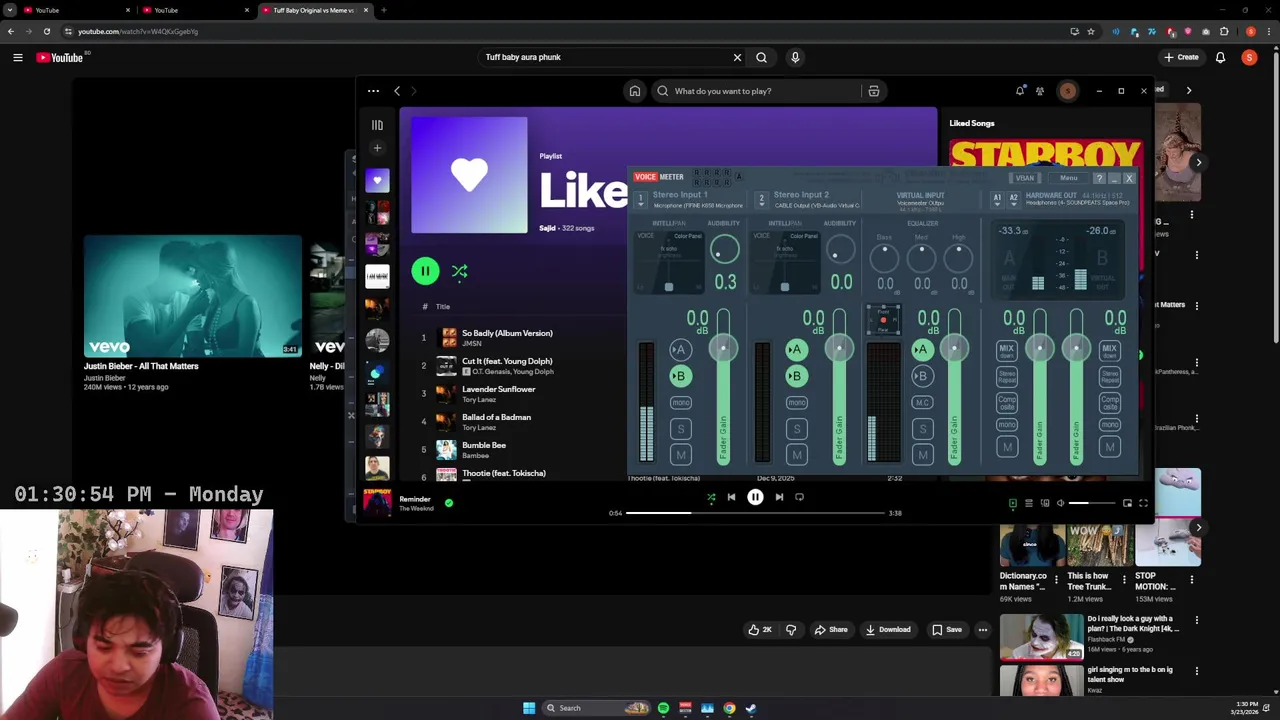This screenshot has width=1280, height=720.
Task: Expand YouTube next chips arrow
Action: pos(1188,90)
